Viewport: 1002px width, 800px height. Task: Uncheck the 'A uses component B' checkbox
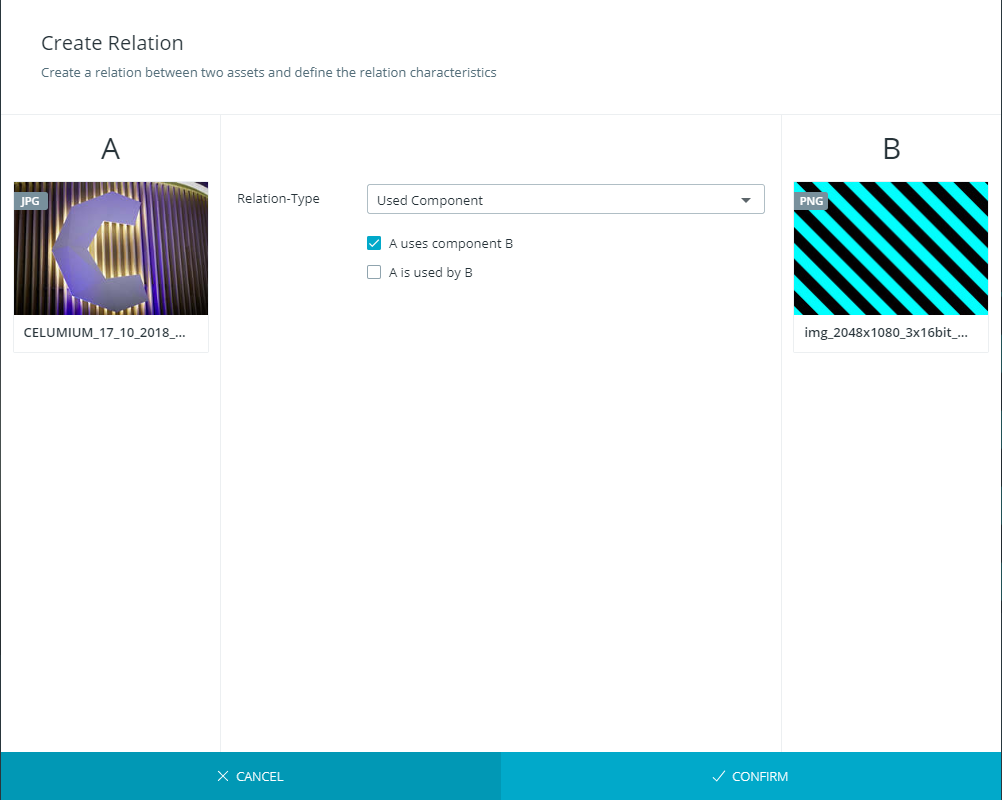click(x=374, y=243)
